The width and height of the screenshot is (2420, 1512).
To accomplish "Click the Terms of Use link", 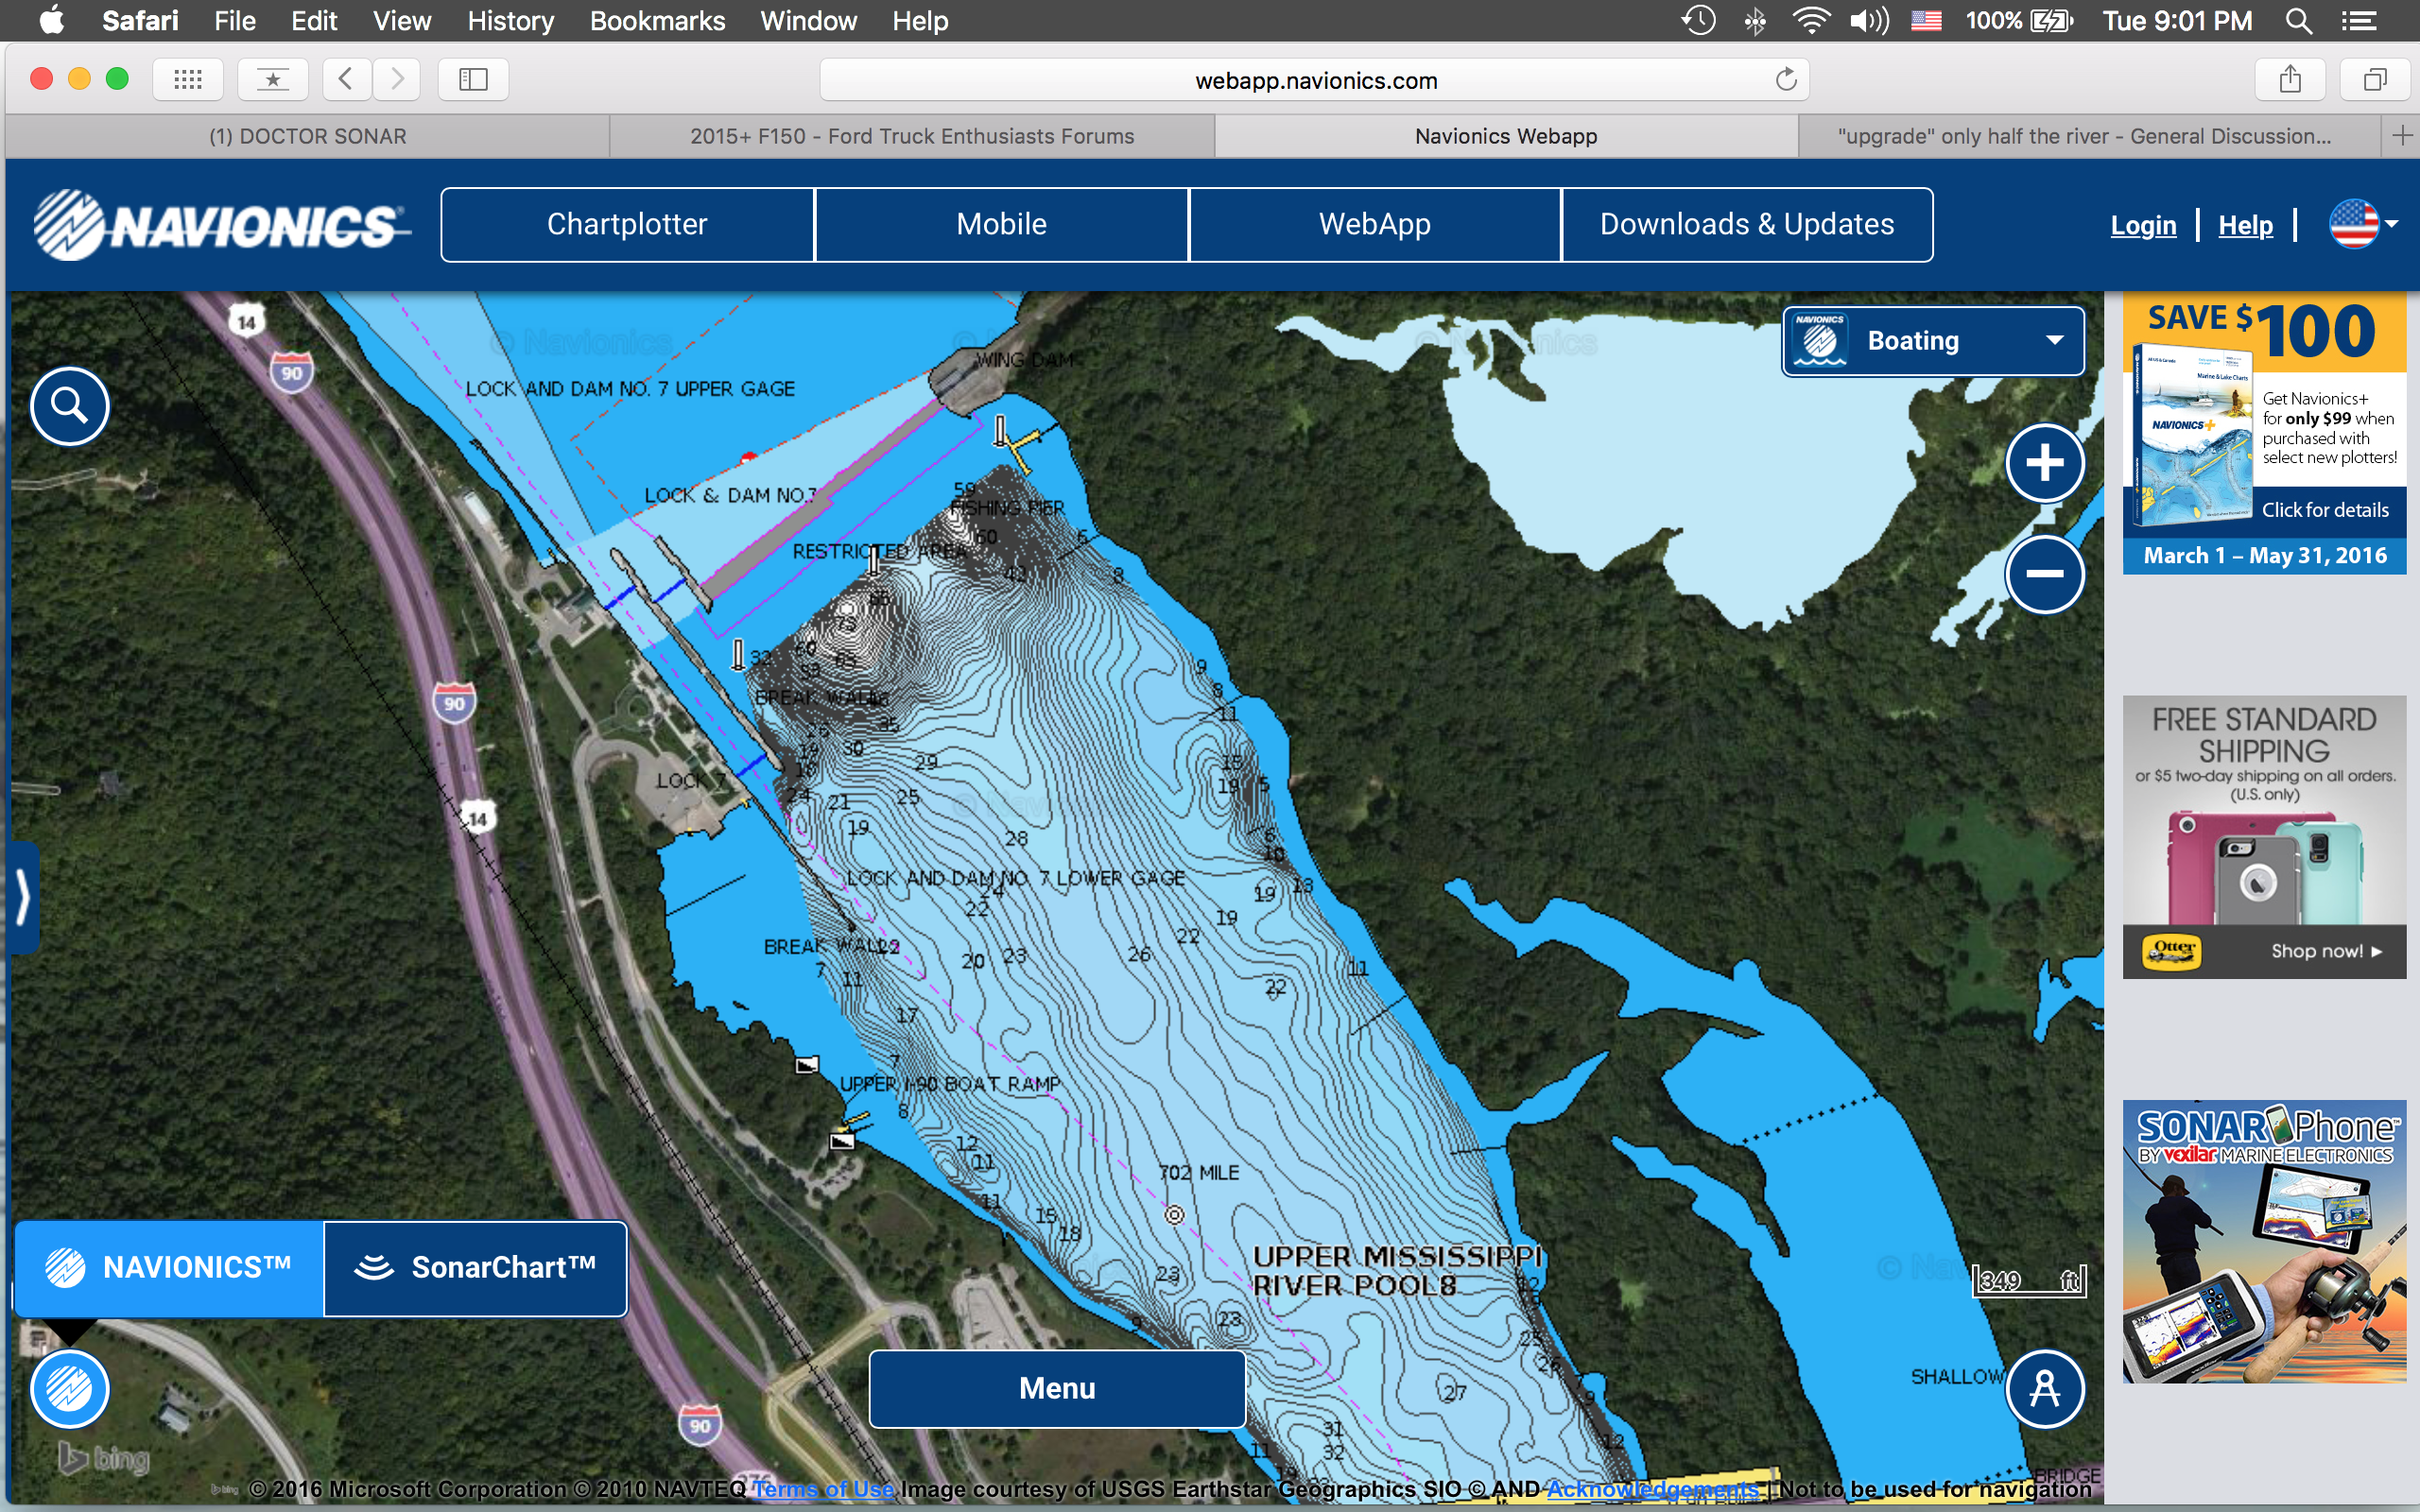I will click(x=823, y=1489).
